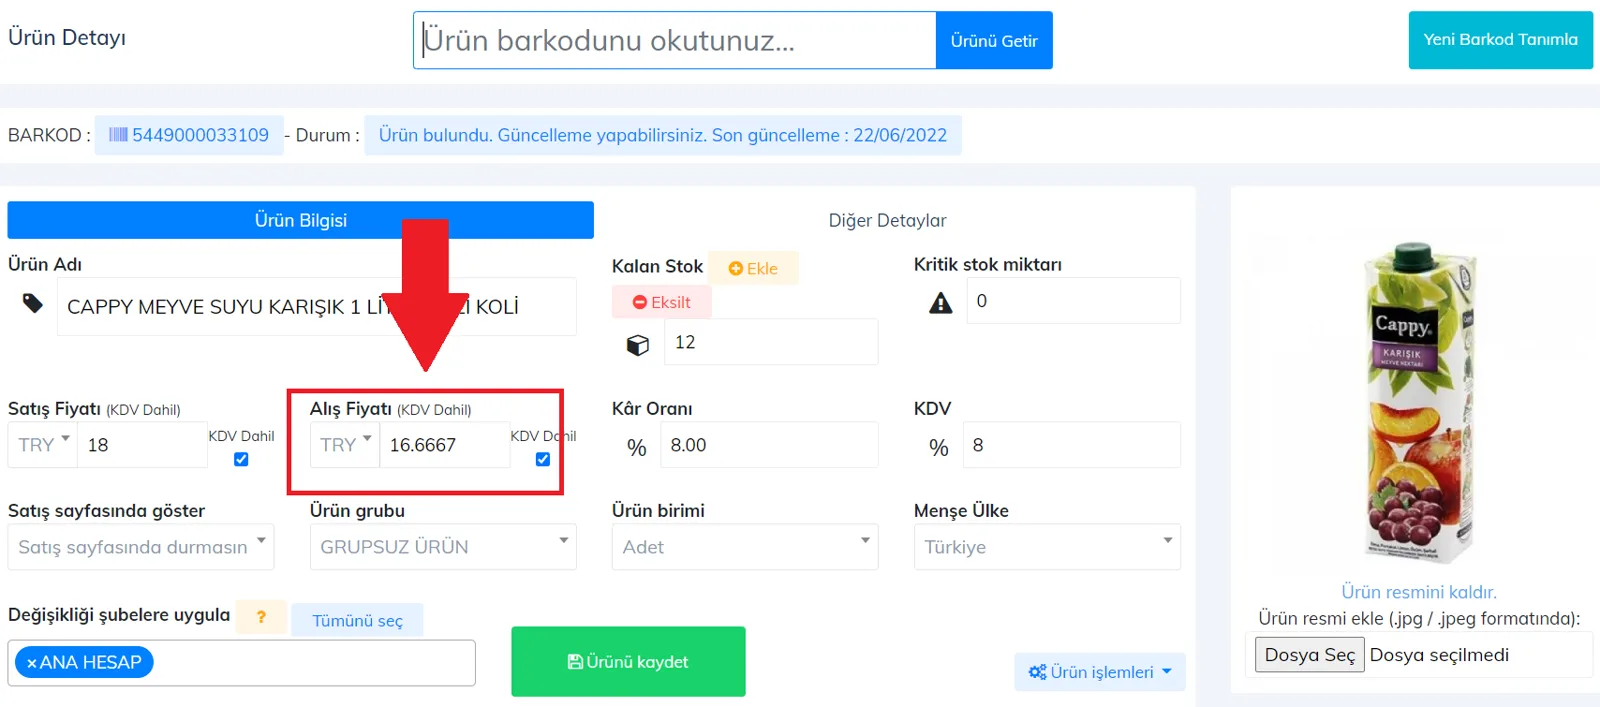Click the Tümünü seç button
The width and height of the screenshot is (1600, 707).
click(357, 620)
